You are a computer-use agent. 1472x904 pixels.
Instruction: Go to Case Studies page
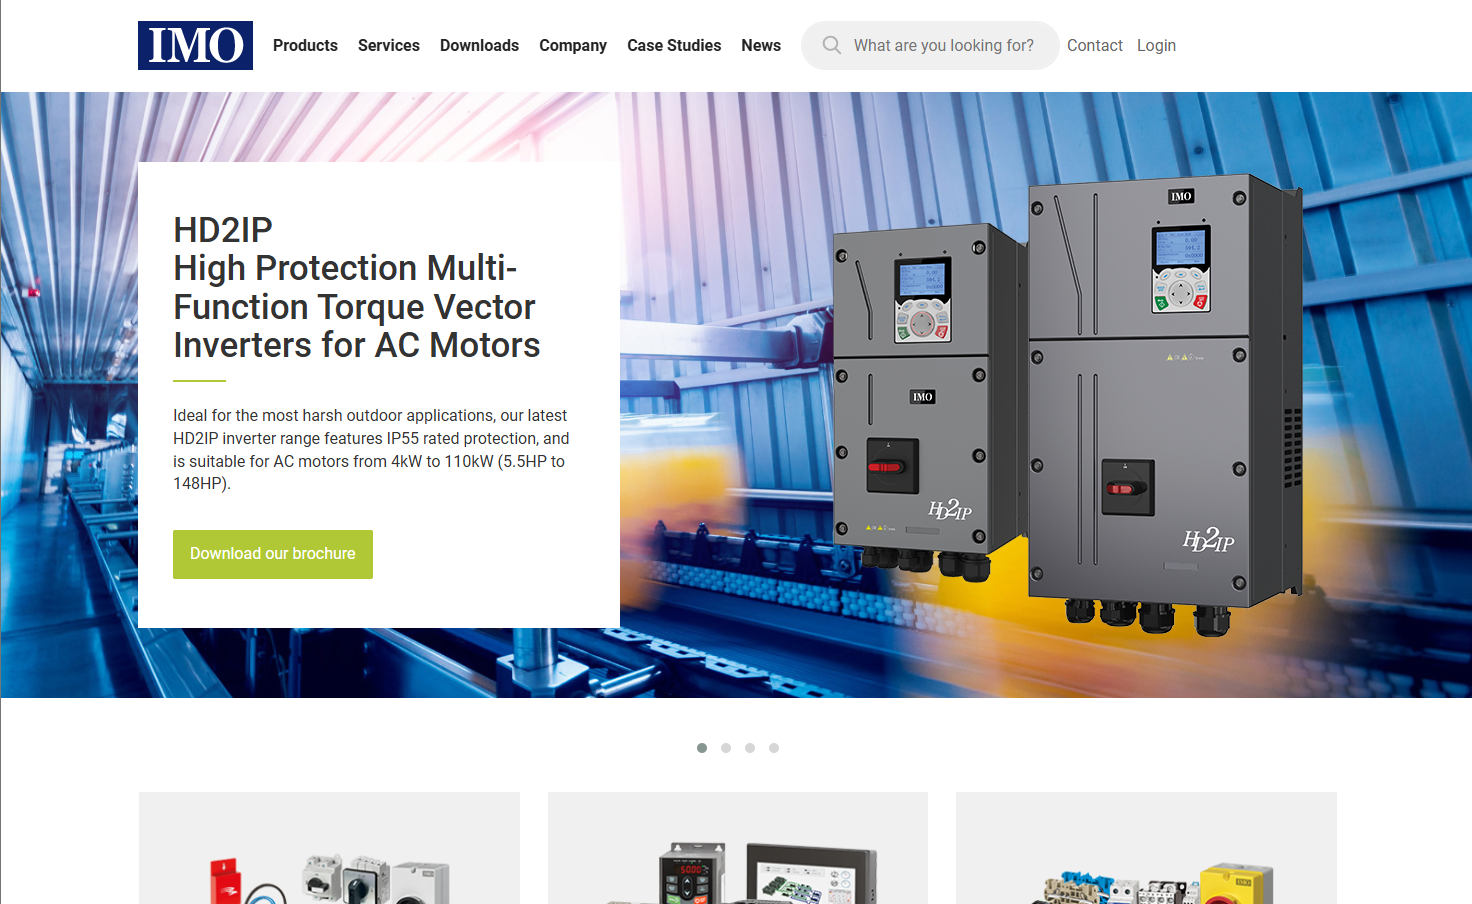[x=673, y=46]
